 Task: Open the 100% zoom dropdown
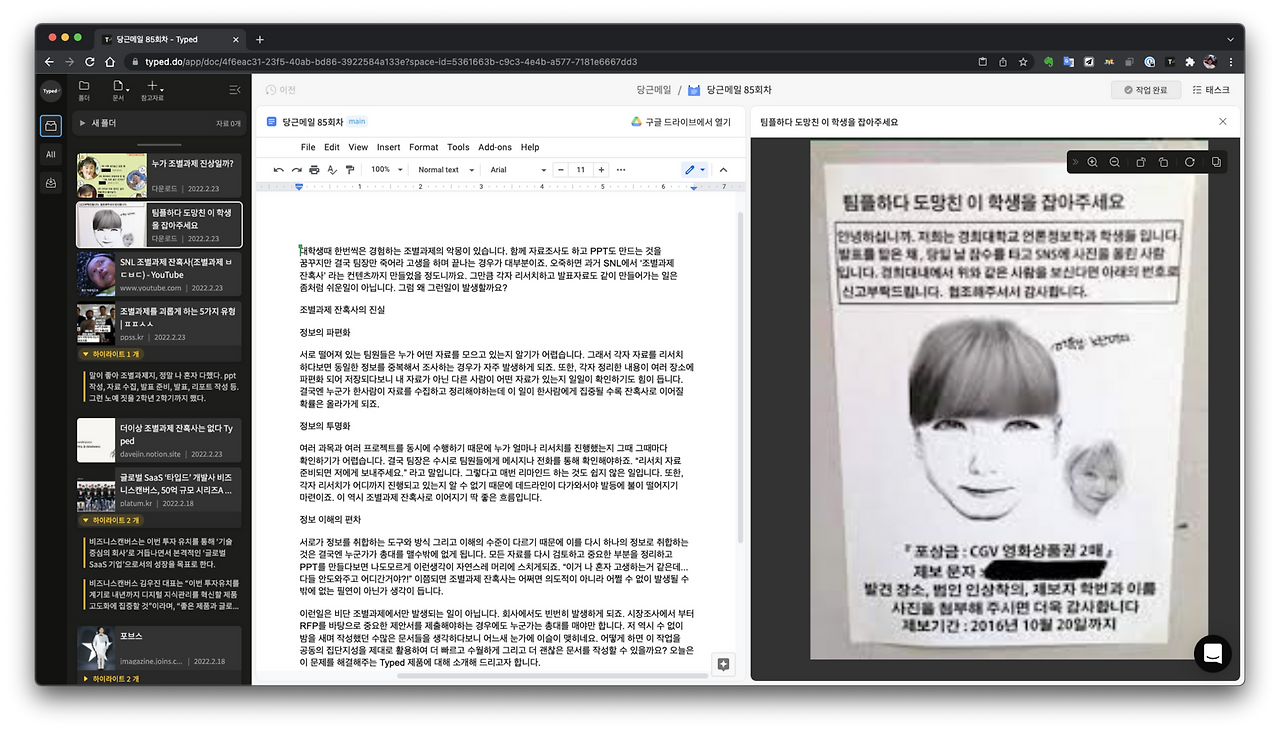tap(385, 170)
